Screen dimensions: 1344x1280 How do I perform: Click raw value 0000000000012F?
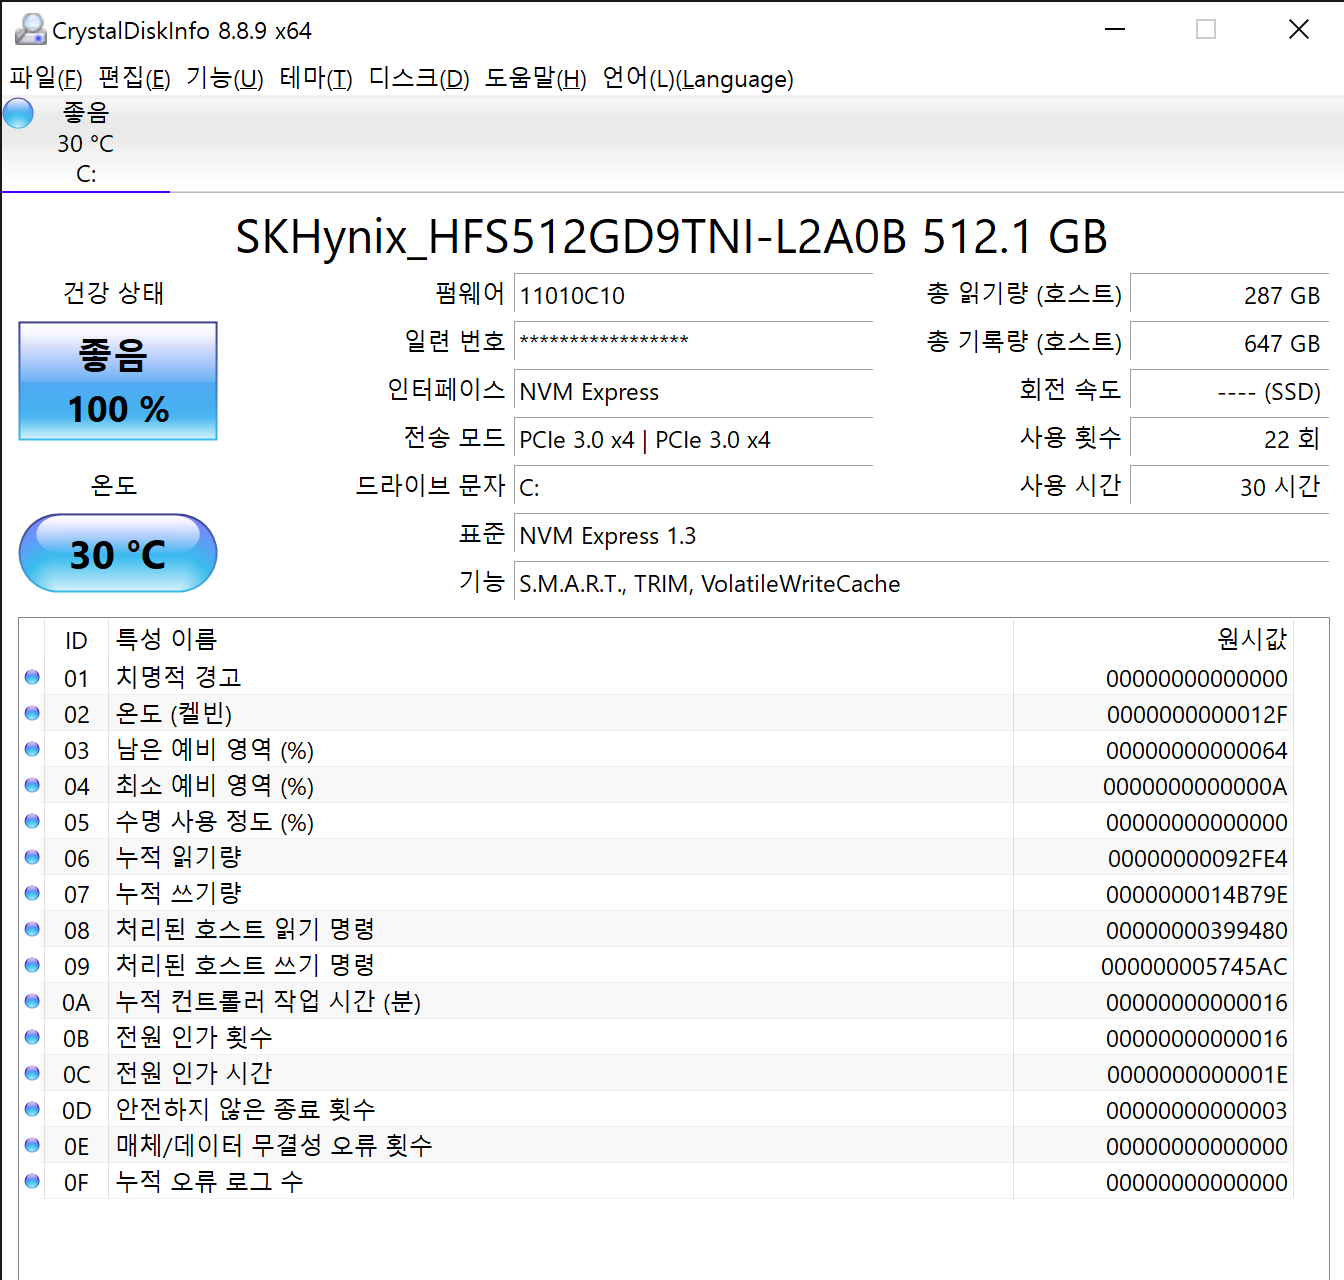point(1197,714)
